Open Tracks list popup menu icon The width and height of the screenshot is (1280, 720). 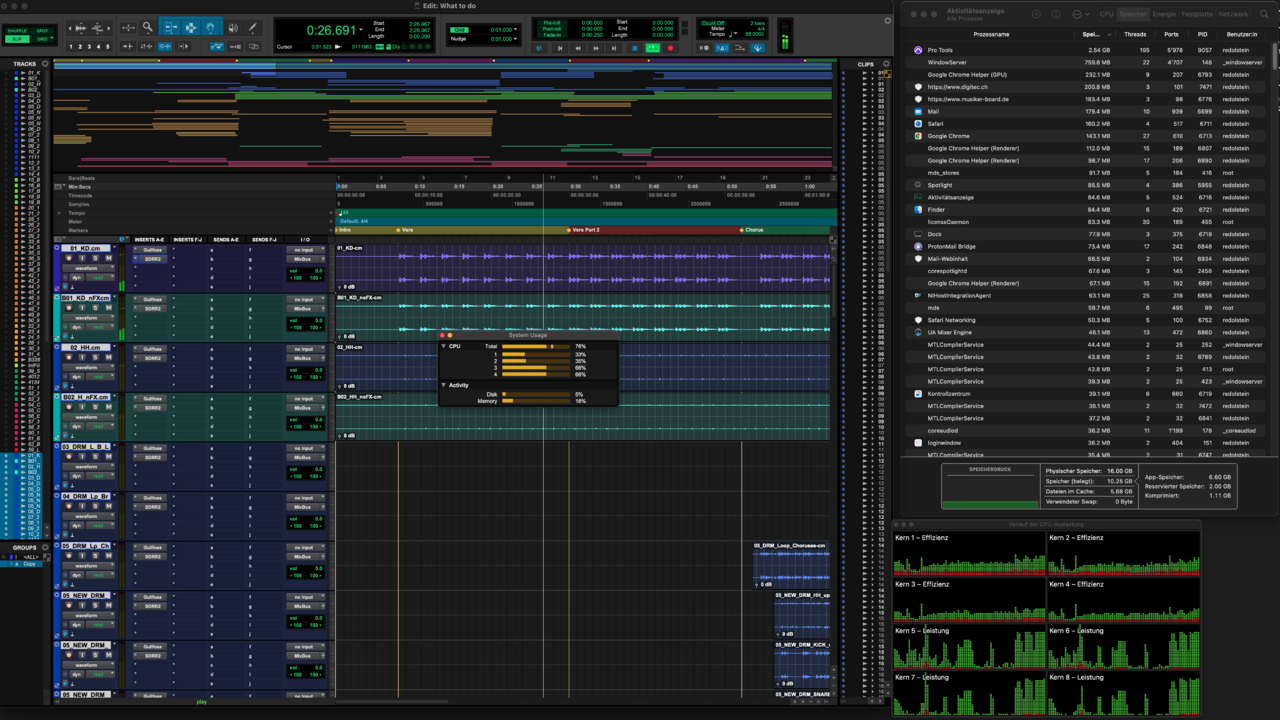coord(45,64)
